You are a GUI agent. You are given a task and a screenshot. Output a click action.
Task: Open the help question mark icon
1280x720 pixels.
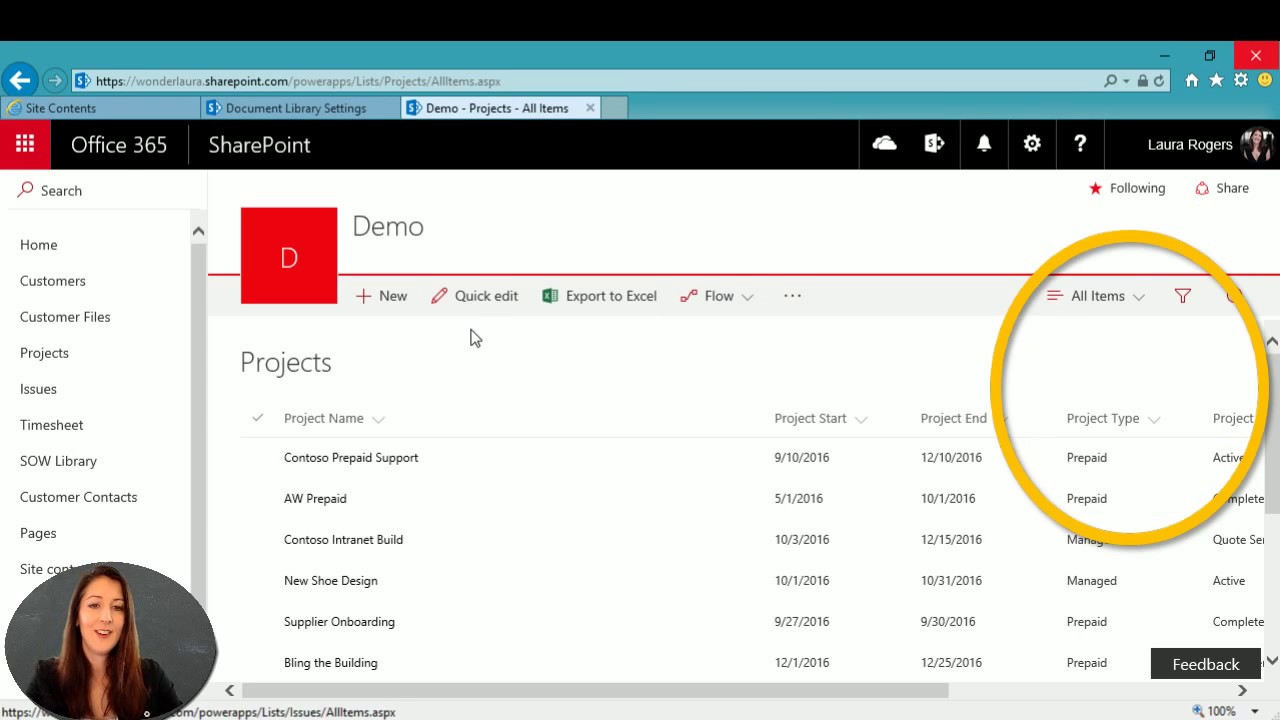(1080, 144)
